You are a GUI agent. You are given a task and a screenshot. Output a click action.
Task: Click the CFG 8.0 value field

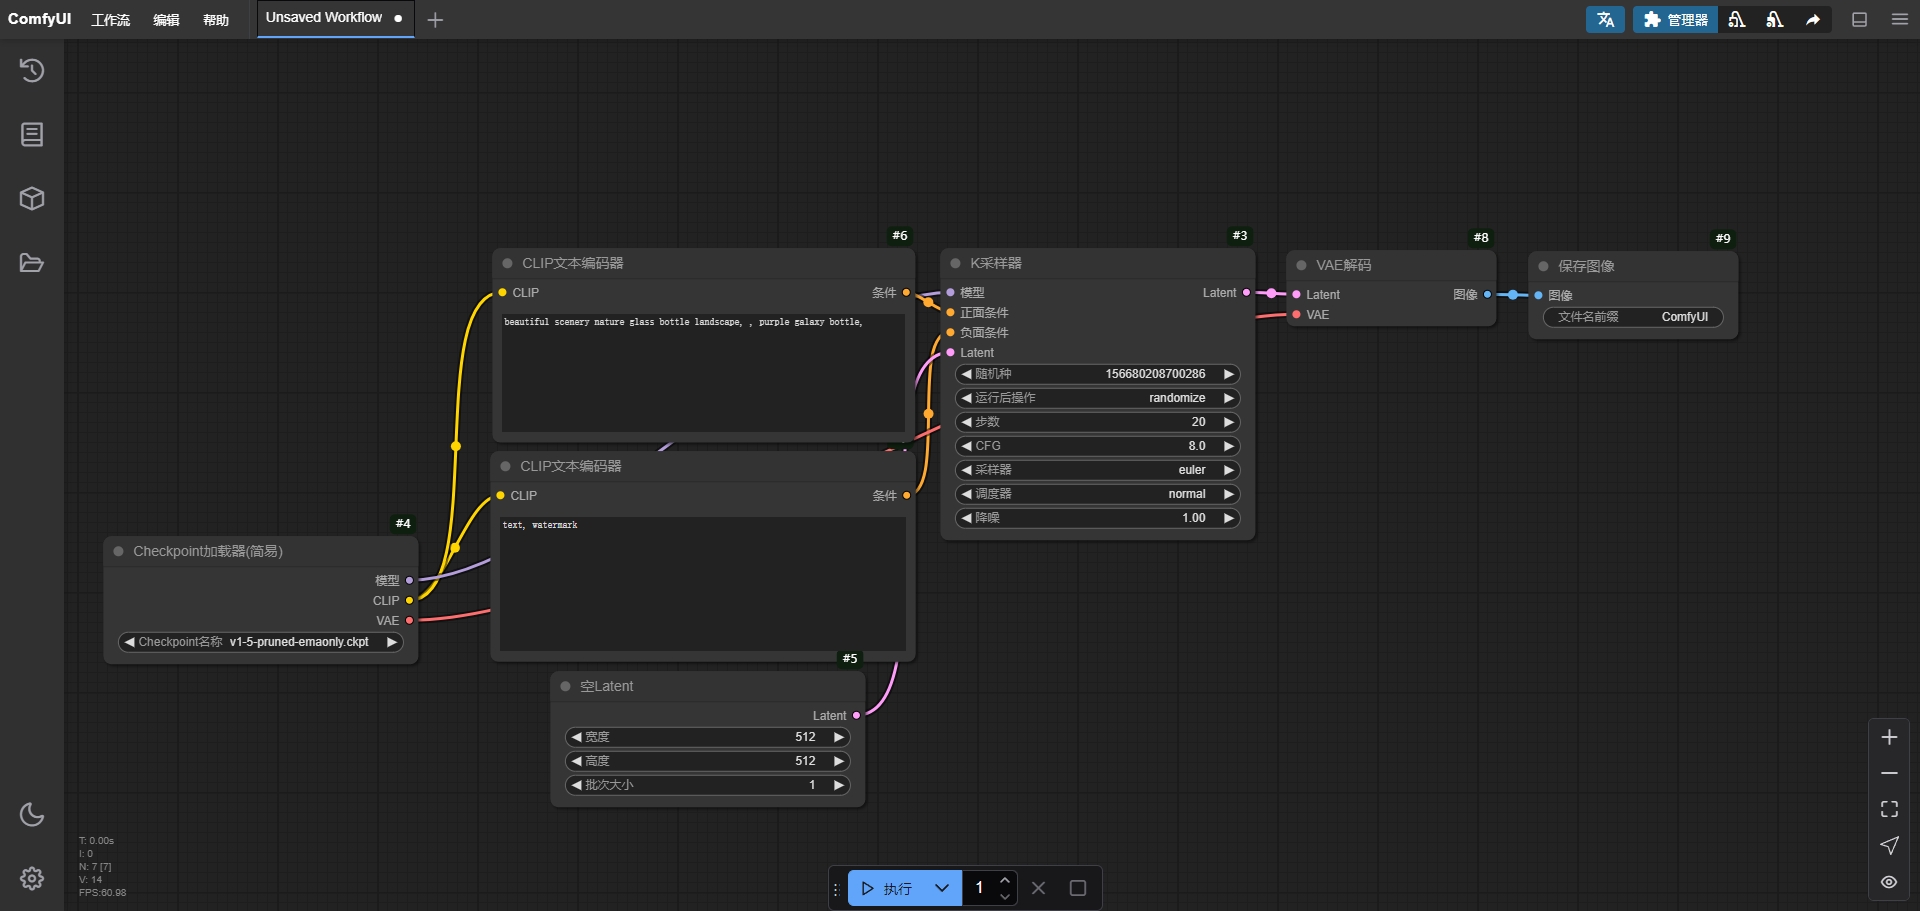click(1098, 446)
